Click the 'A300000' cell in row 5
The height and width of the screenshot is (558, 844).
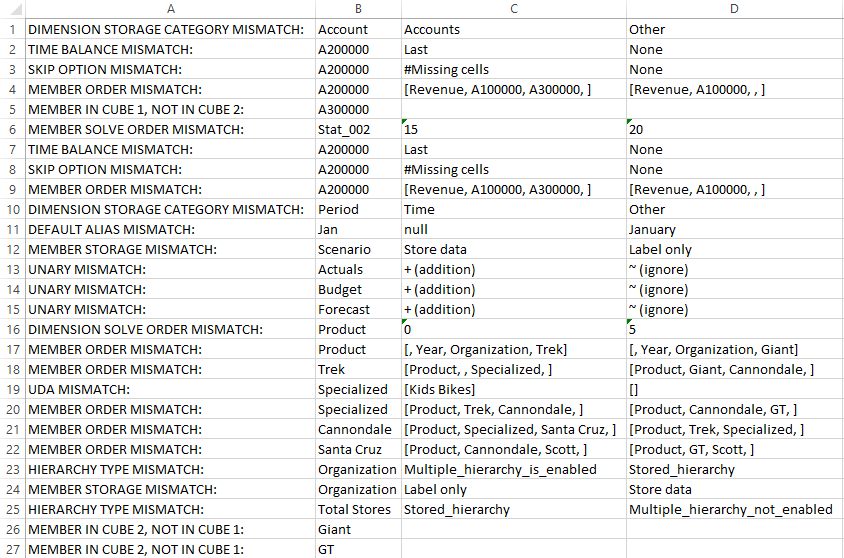(x=358, y=110)
